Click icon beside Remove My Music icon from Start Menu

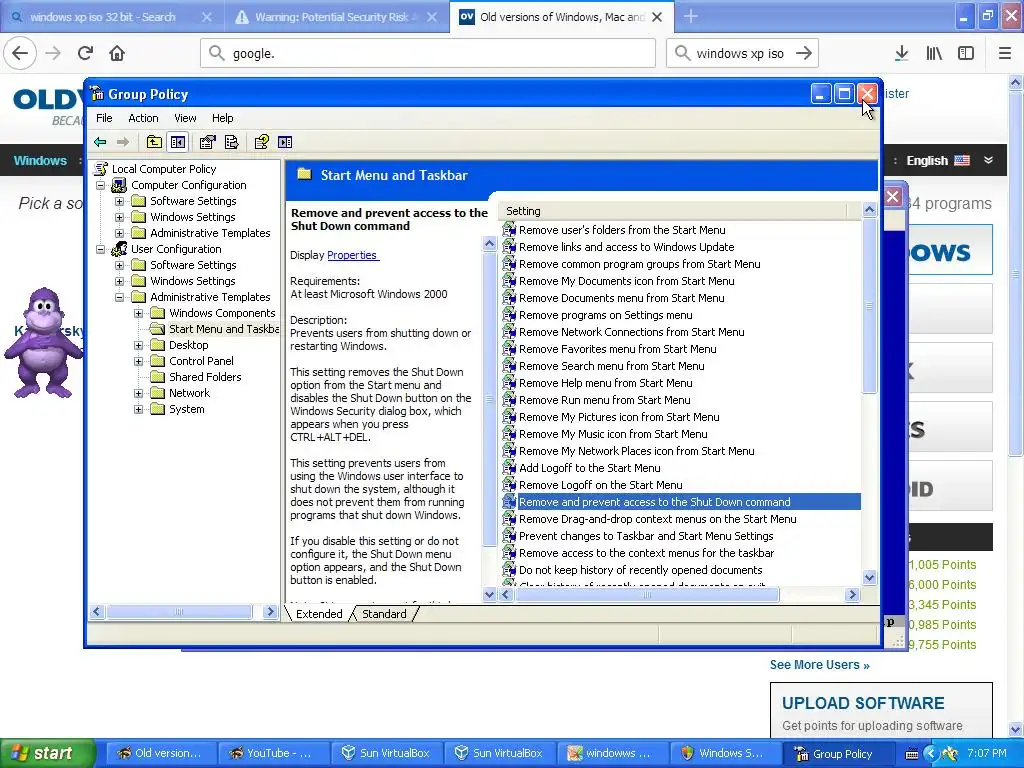(509, 434)
